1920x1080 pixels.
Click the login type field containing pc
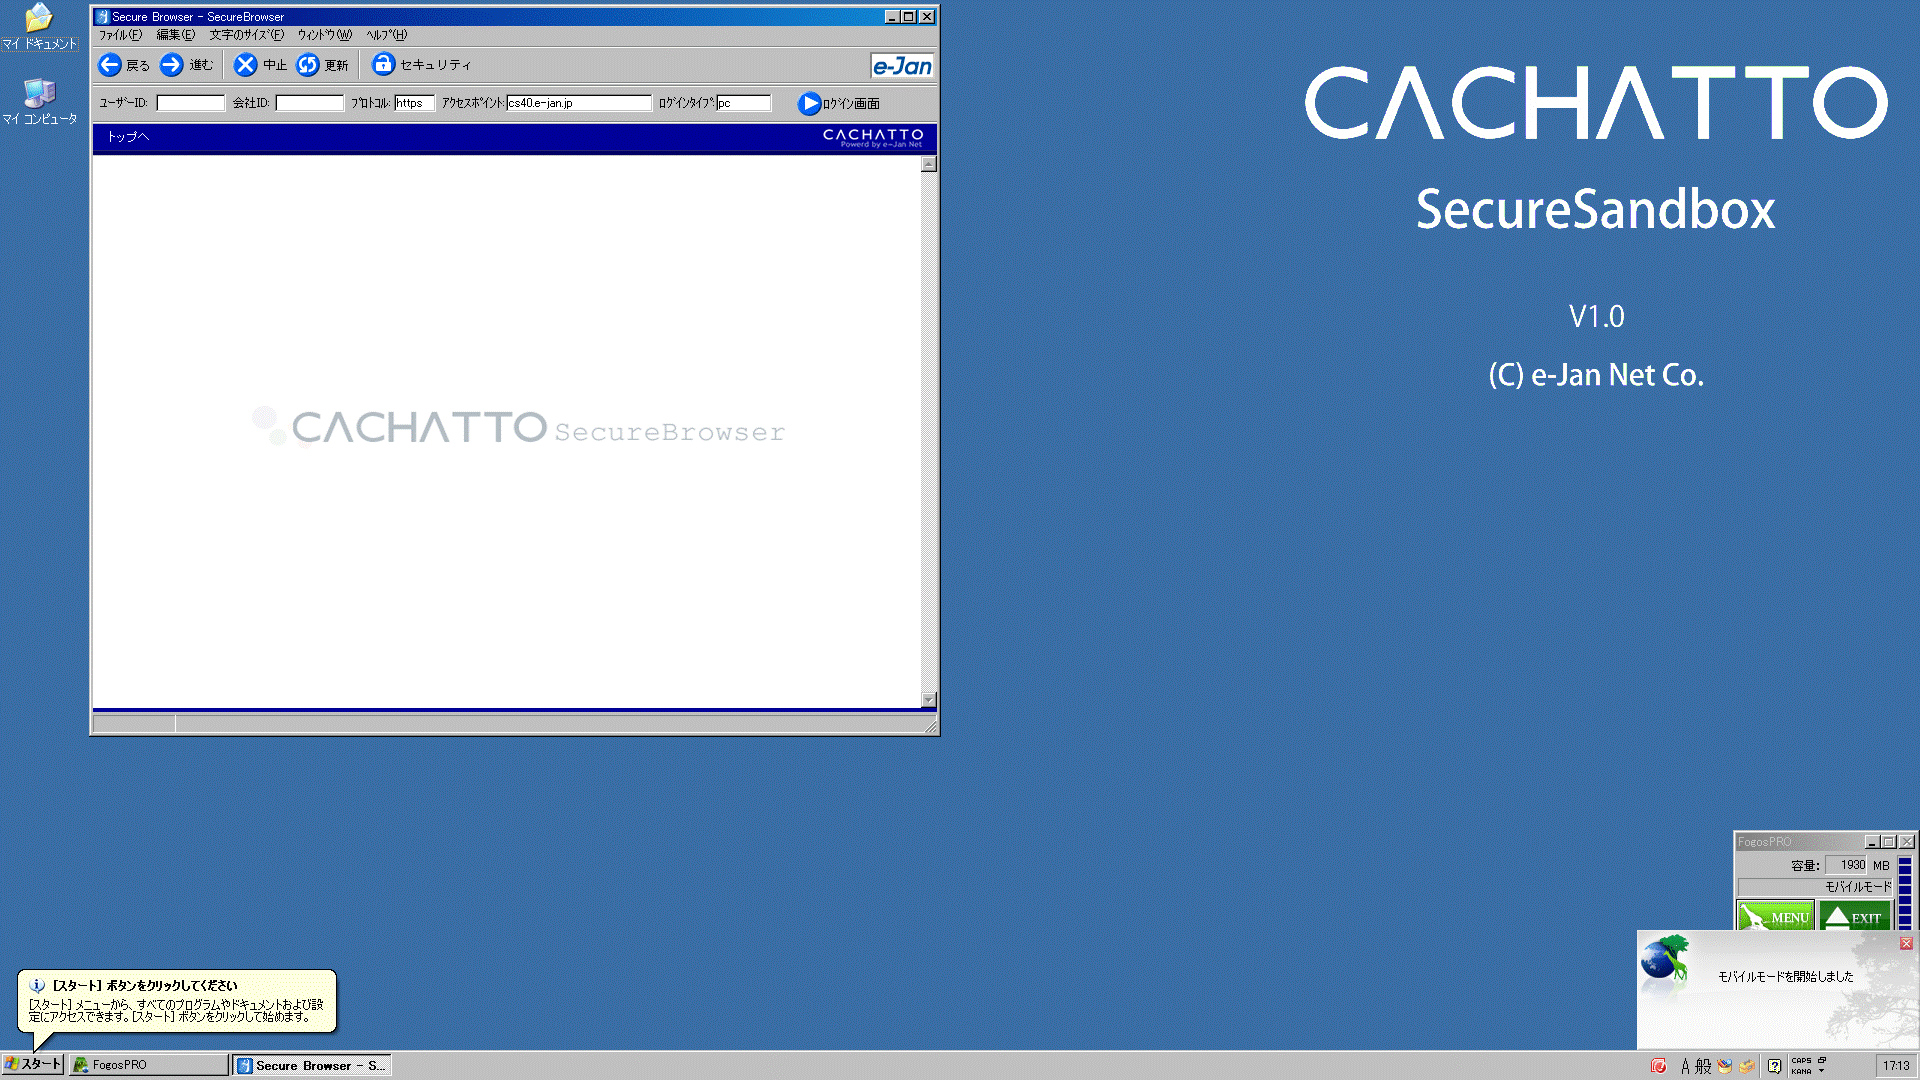click(x=743, y=103)
